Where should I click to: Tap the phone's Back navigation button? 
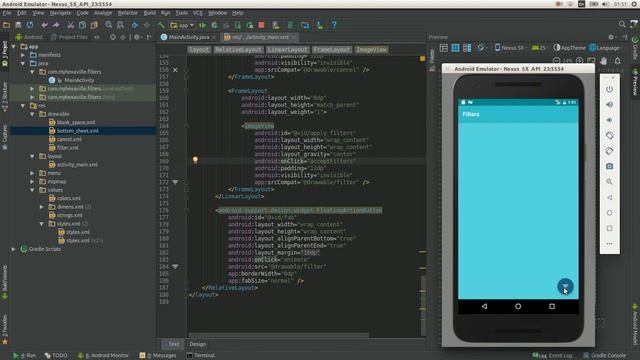[x=484, y=306]
